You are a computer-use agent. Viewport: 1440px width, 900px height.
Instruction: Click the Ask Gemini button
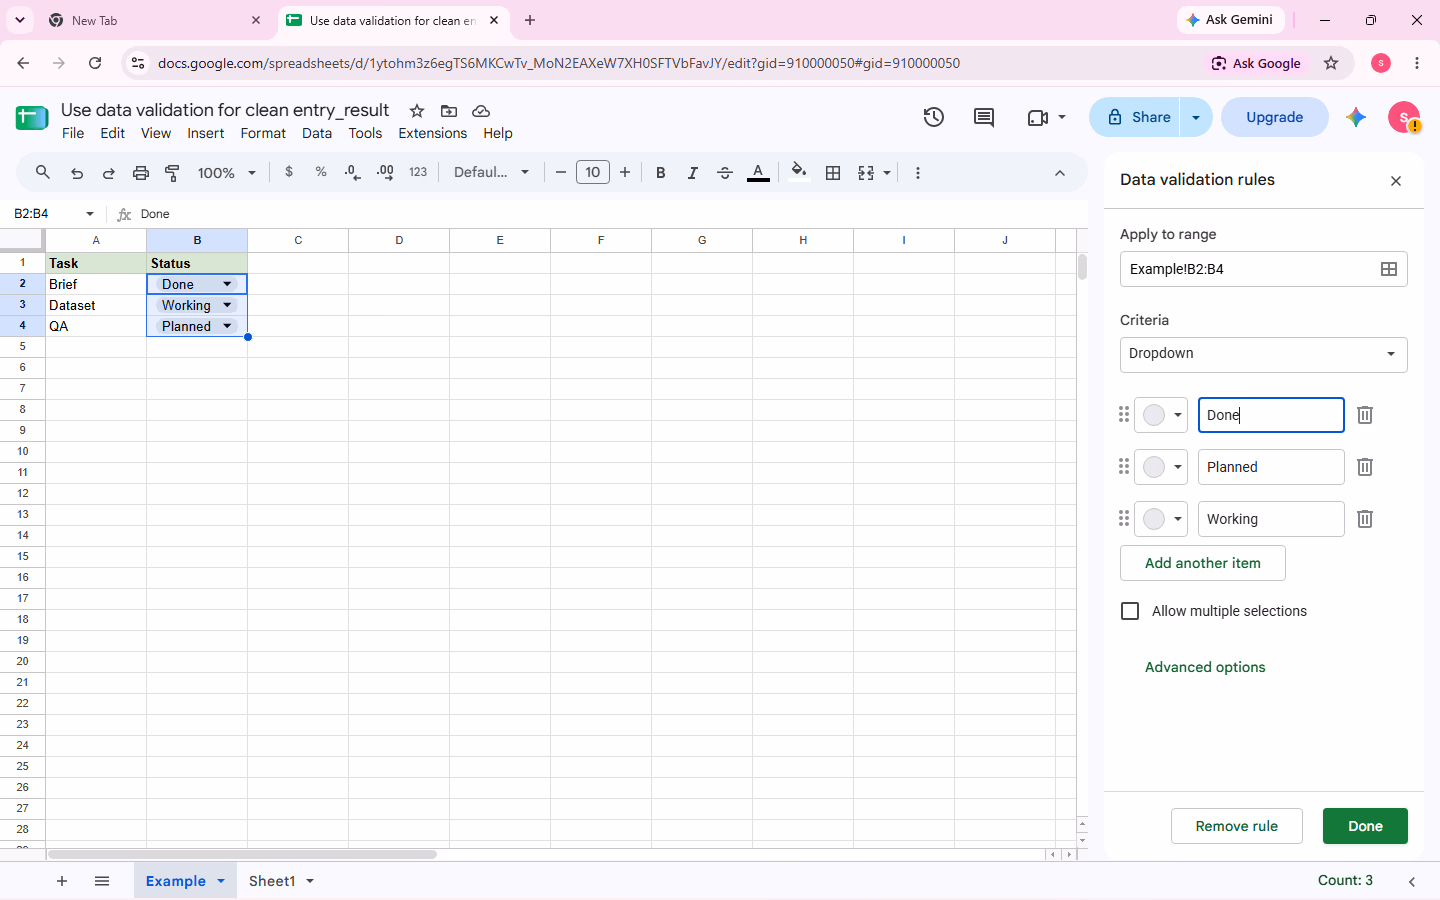(1230, 20)
